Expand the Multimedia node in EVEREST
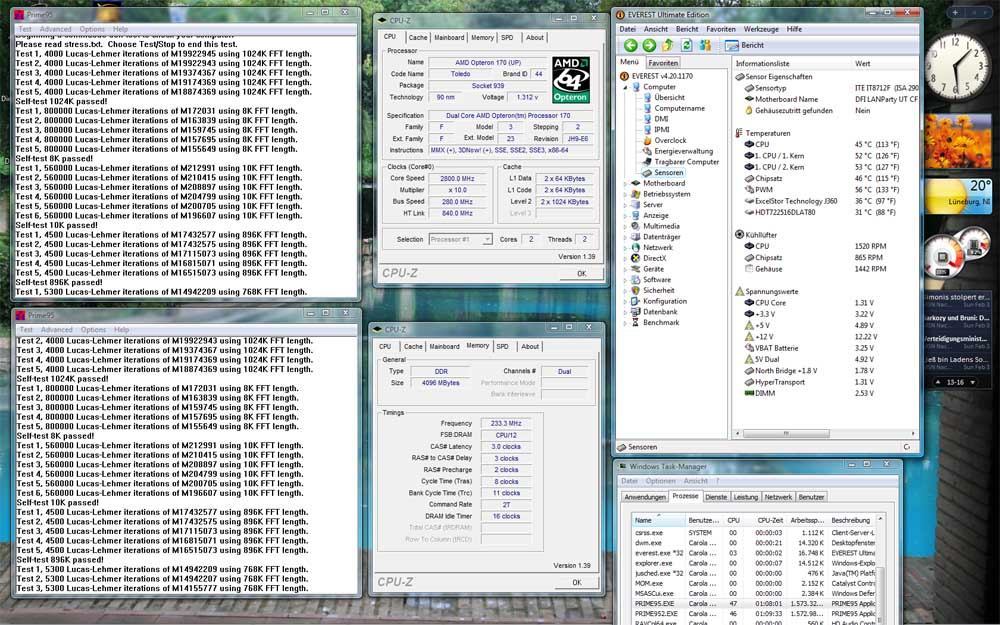1000x625 pixels. [x=625, y=226]
